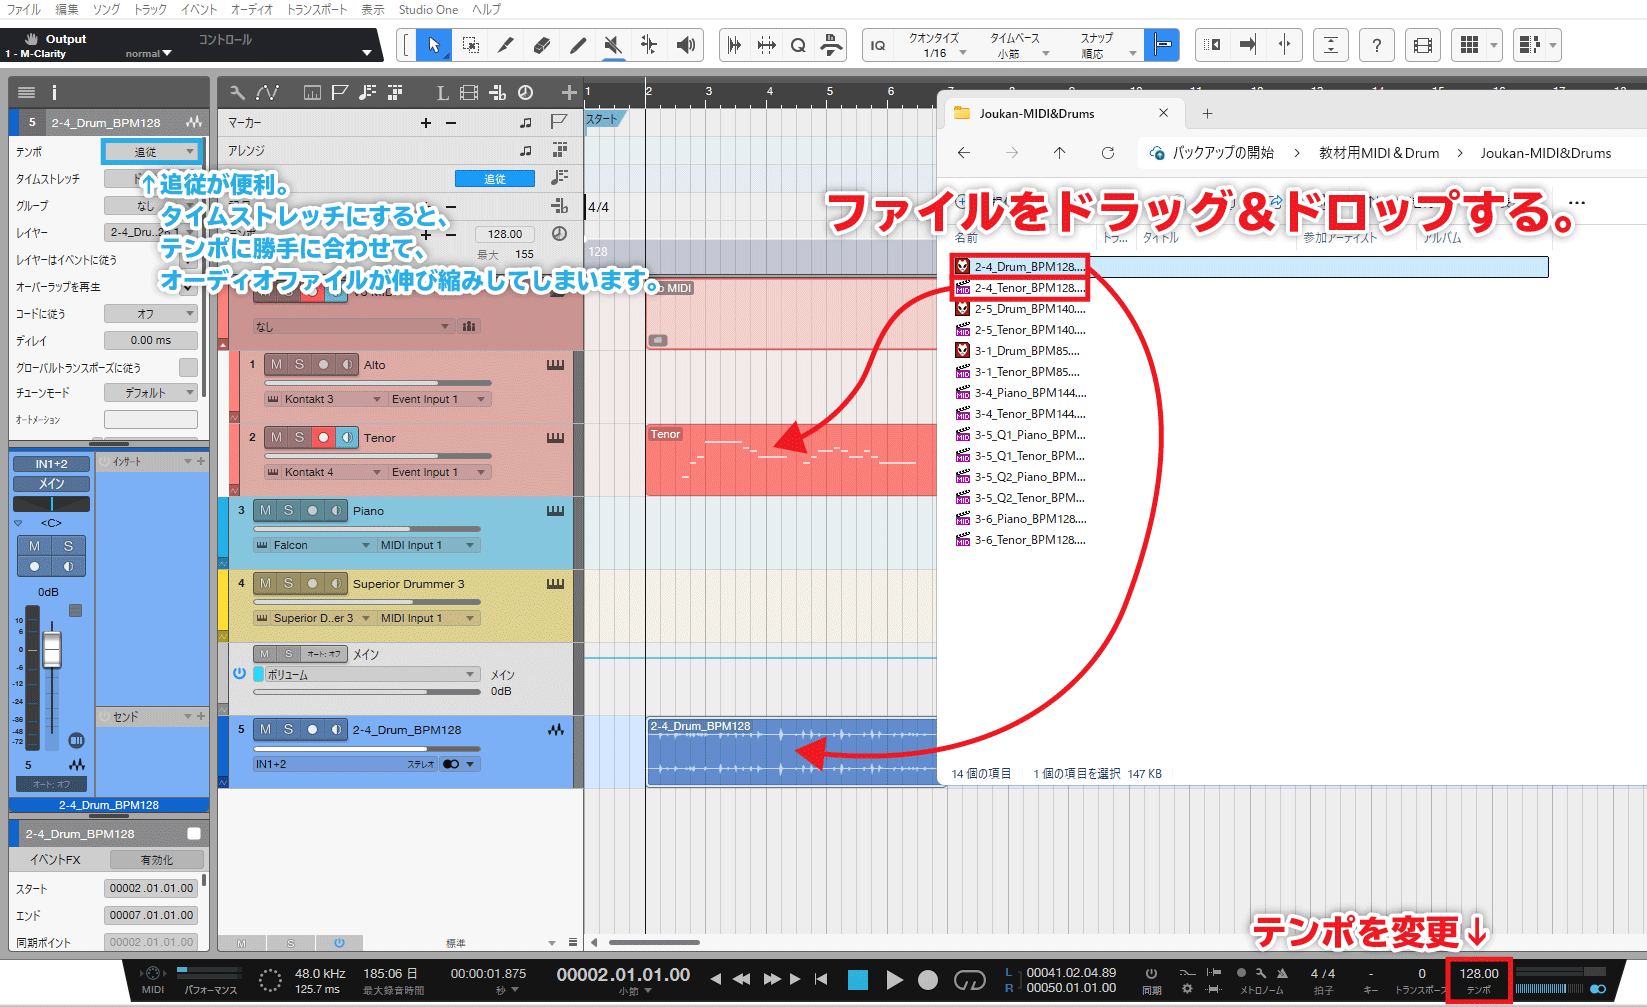This screenshot has width=1647, height=1007.
Task: Select the Eraser tool
Action: click(542, 45)
